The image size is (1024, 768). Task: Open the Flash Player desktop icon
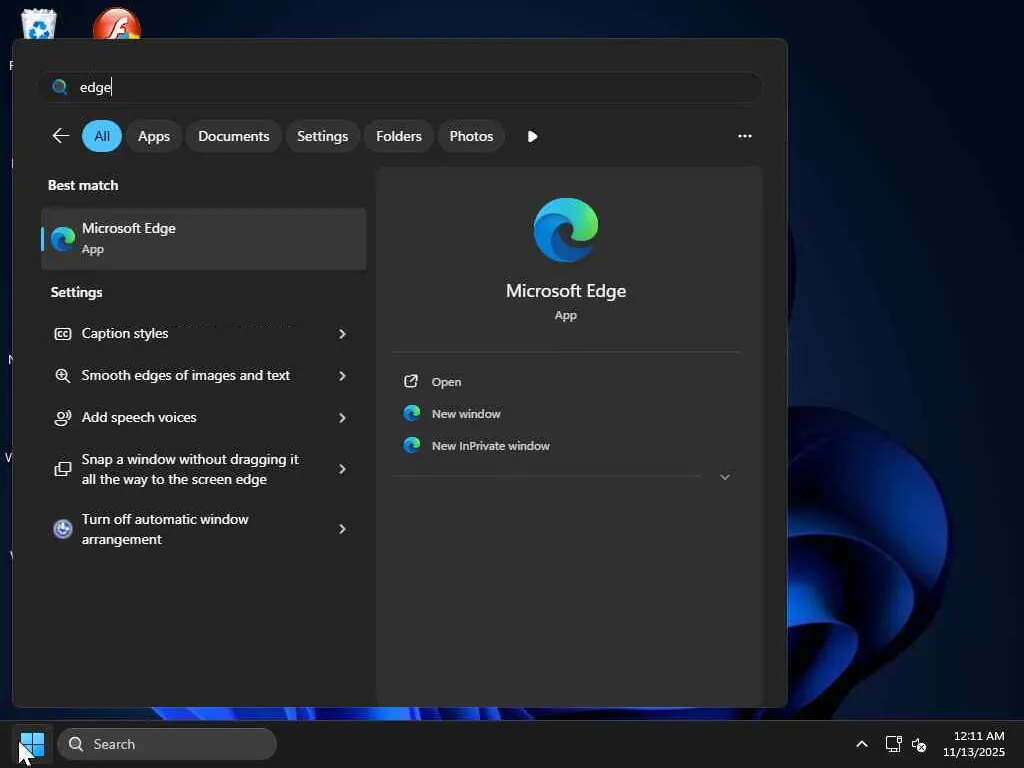click(116, 24)
